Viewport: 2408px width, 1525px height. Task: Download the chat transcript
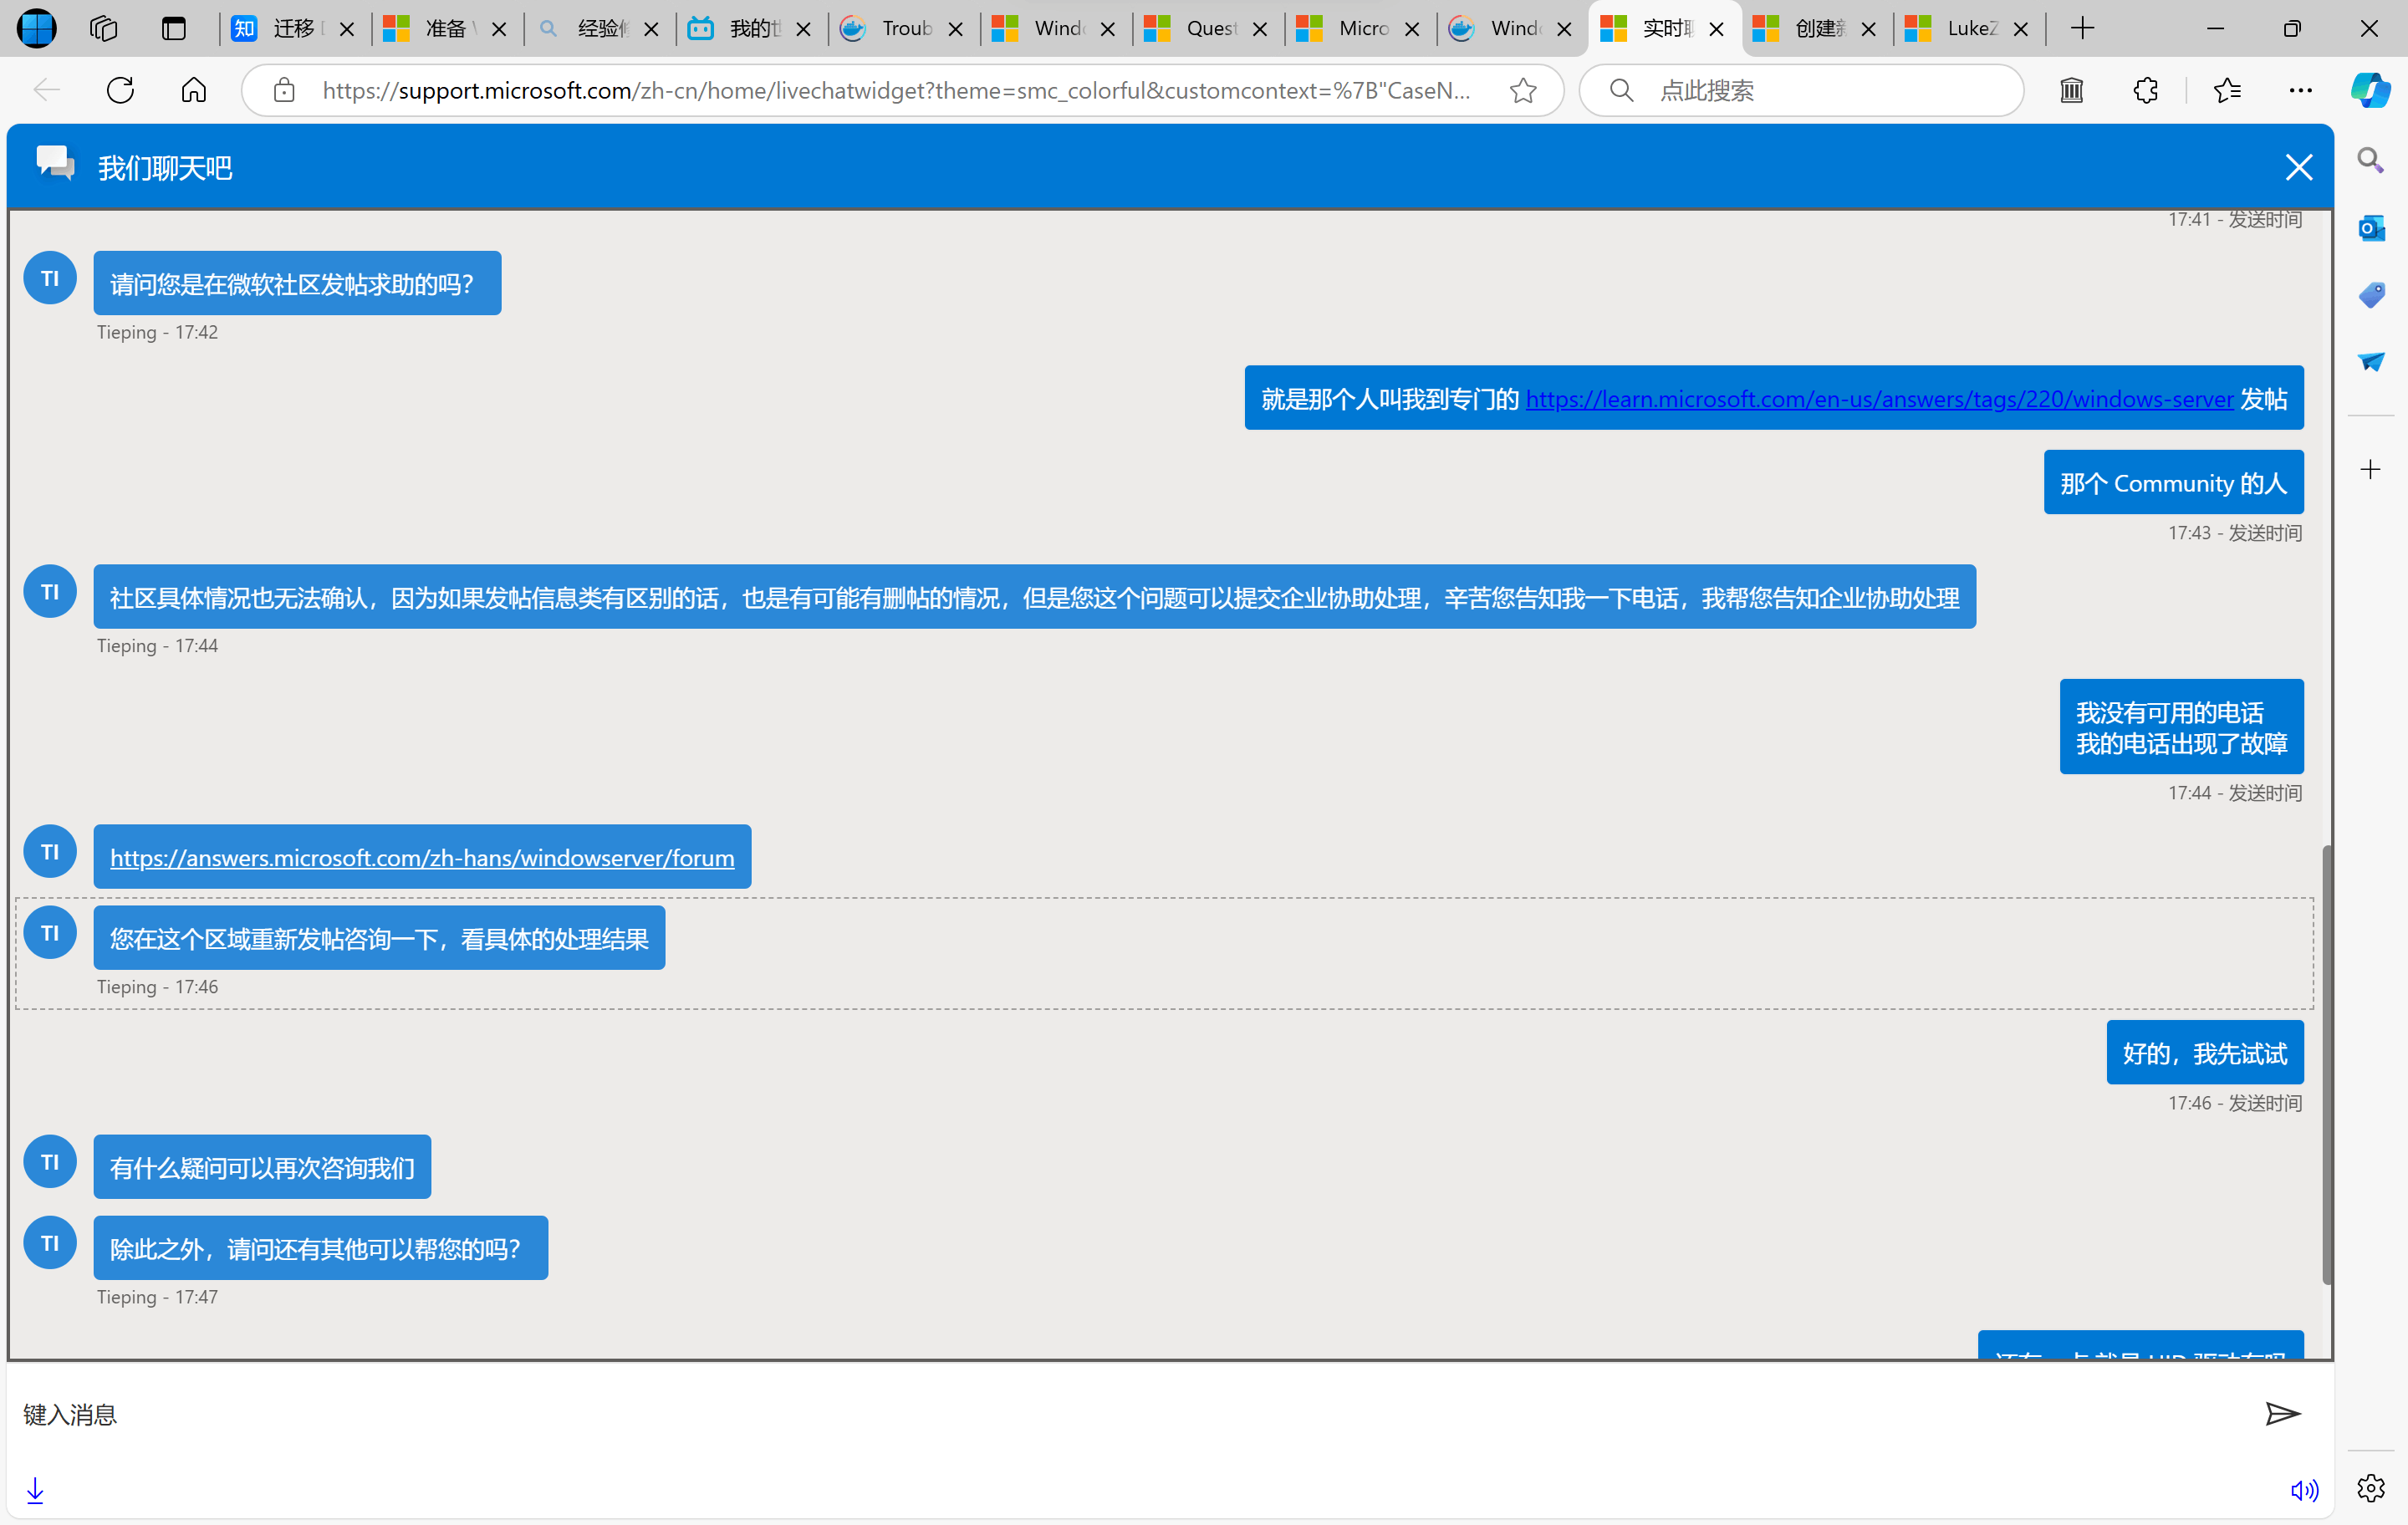(35, 1490)
